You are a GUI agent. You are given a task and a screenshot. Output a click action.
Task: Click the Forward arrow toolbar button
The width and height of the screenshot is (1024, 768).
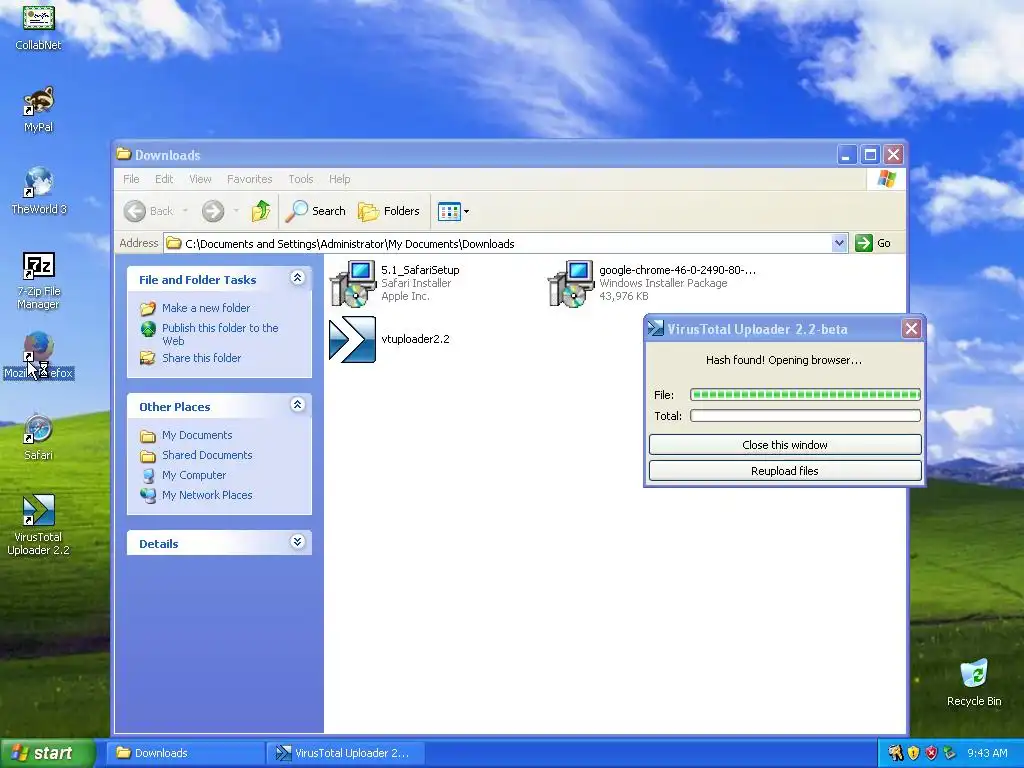(213, 211)
